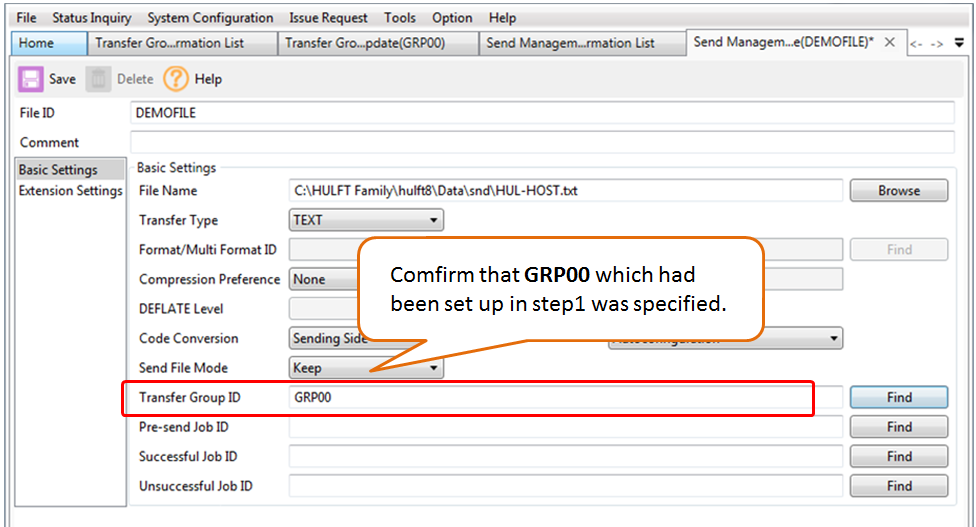Viewport: 976px width, 527px height.
Task: Click Browse next to File Name
Action: pos(898,190)
